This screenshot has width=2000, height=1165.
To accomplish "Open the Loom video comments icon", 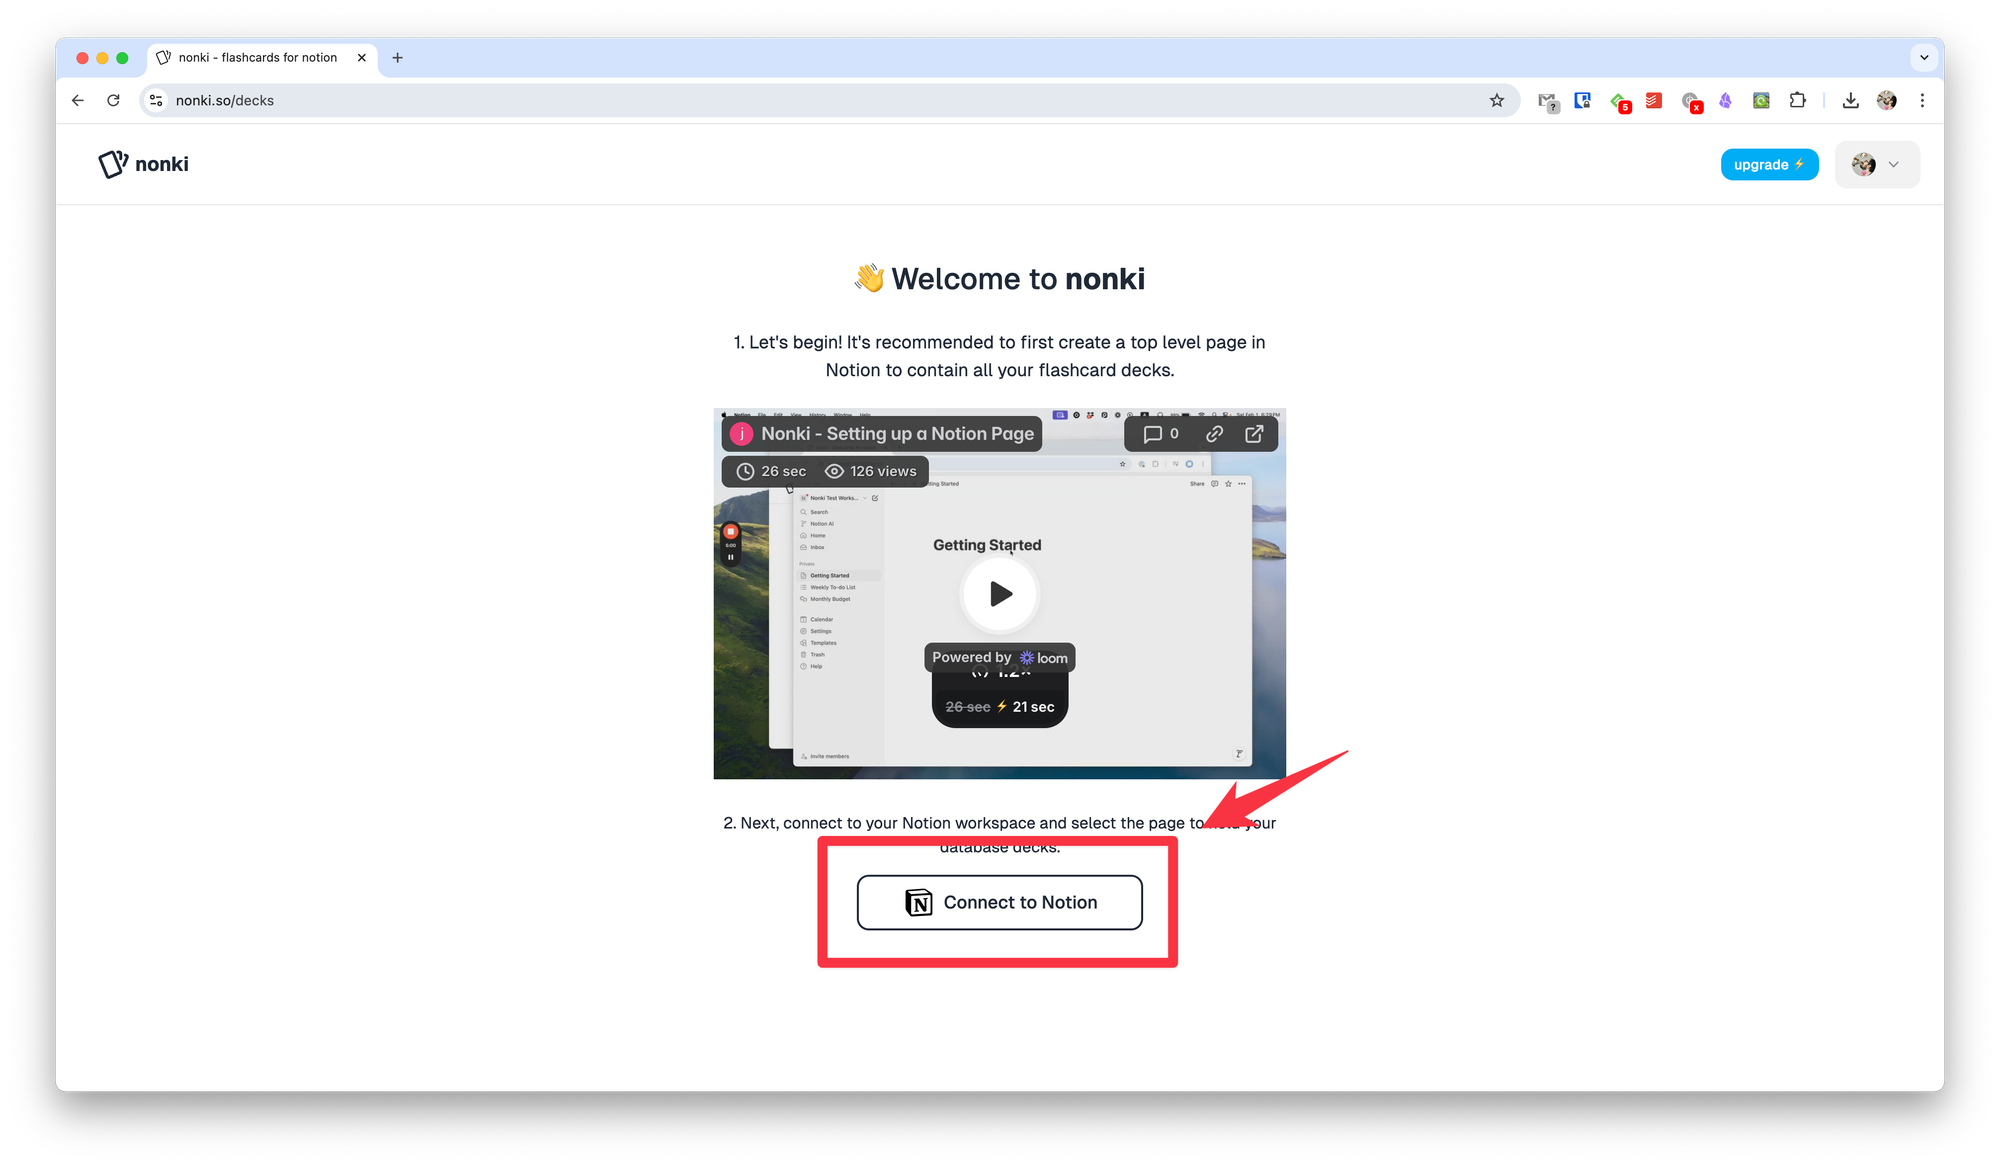I will 1160,434.
